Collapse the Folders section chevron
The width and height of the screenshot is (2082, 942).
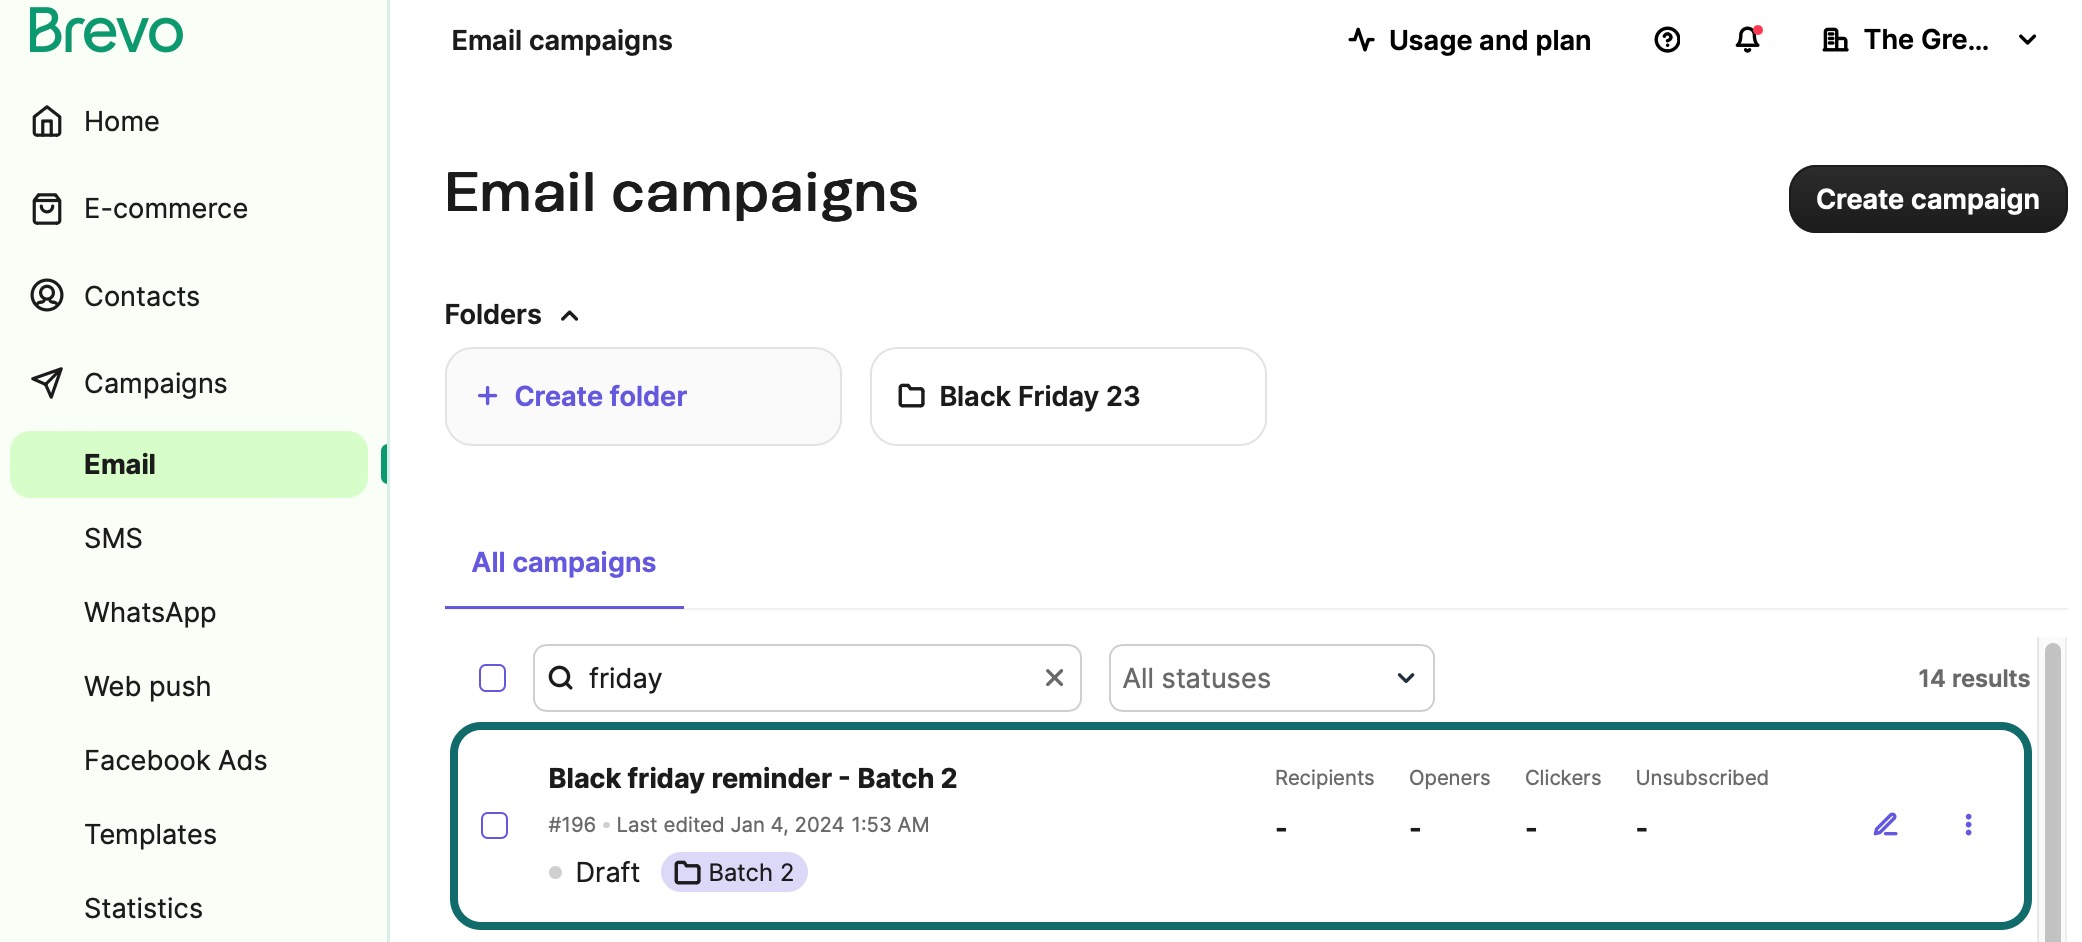pyautogui.click(x=569, y=315)
